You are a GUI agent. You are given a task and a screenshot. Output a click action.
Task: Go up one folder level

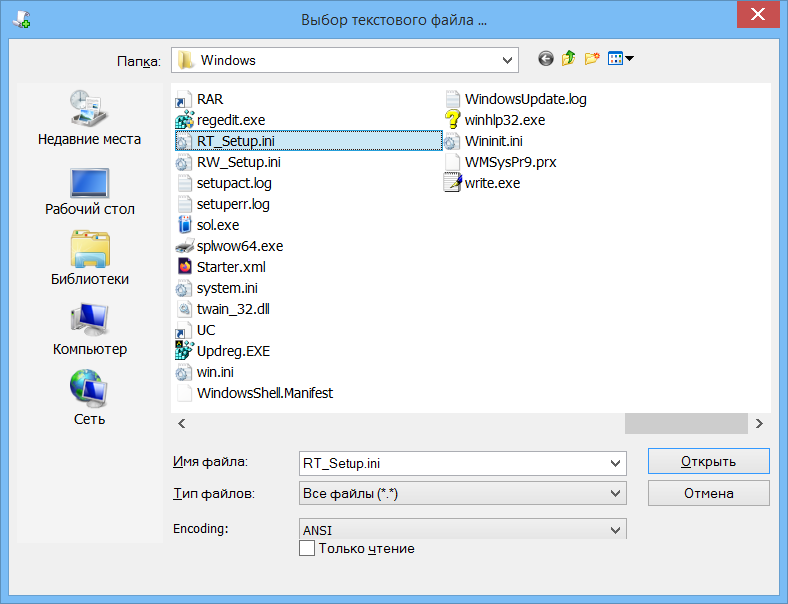pos(569,59)
